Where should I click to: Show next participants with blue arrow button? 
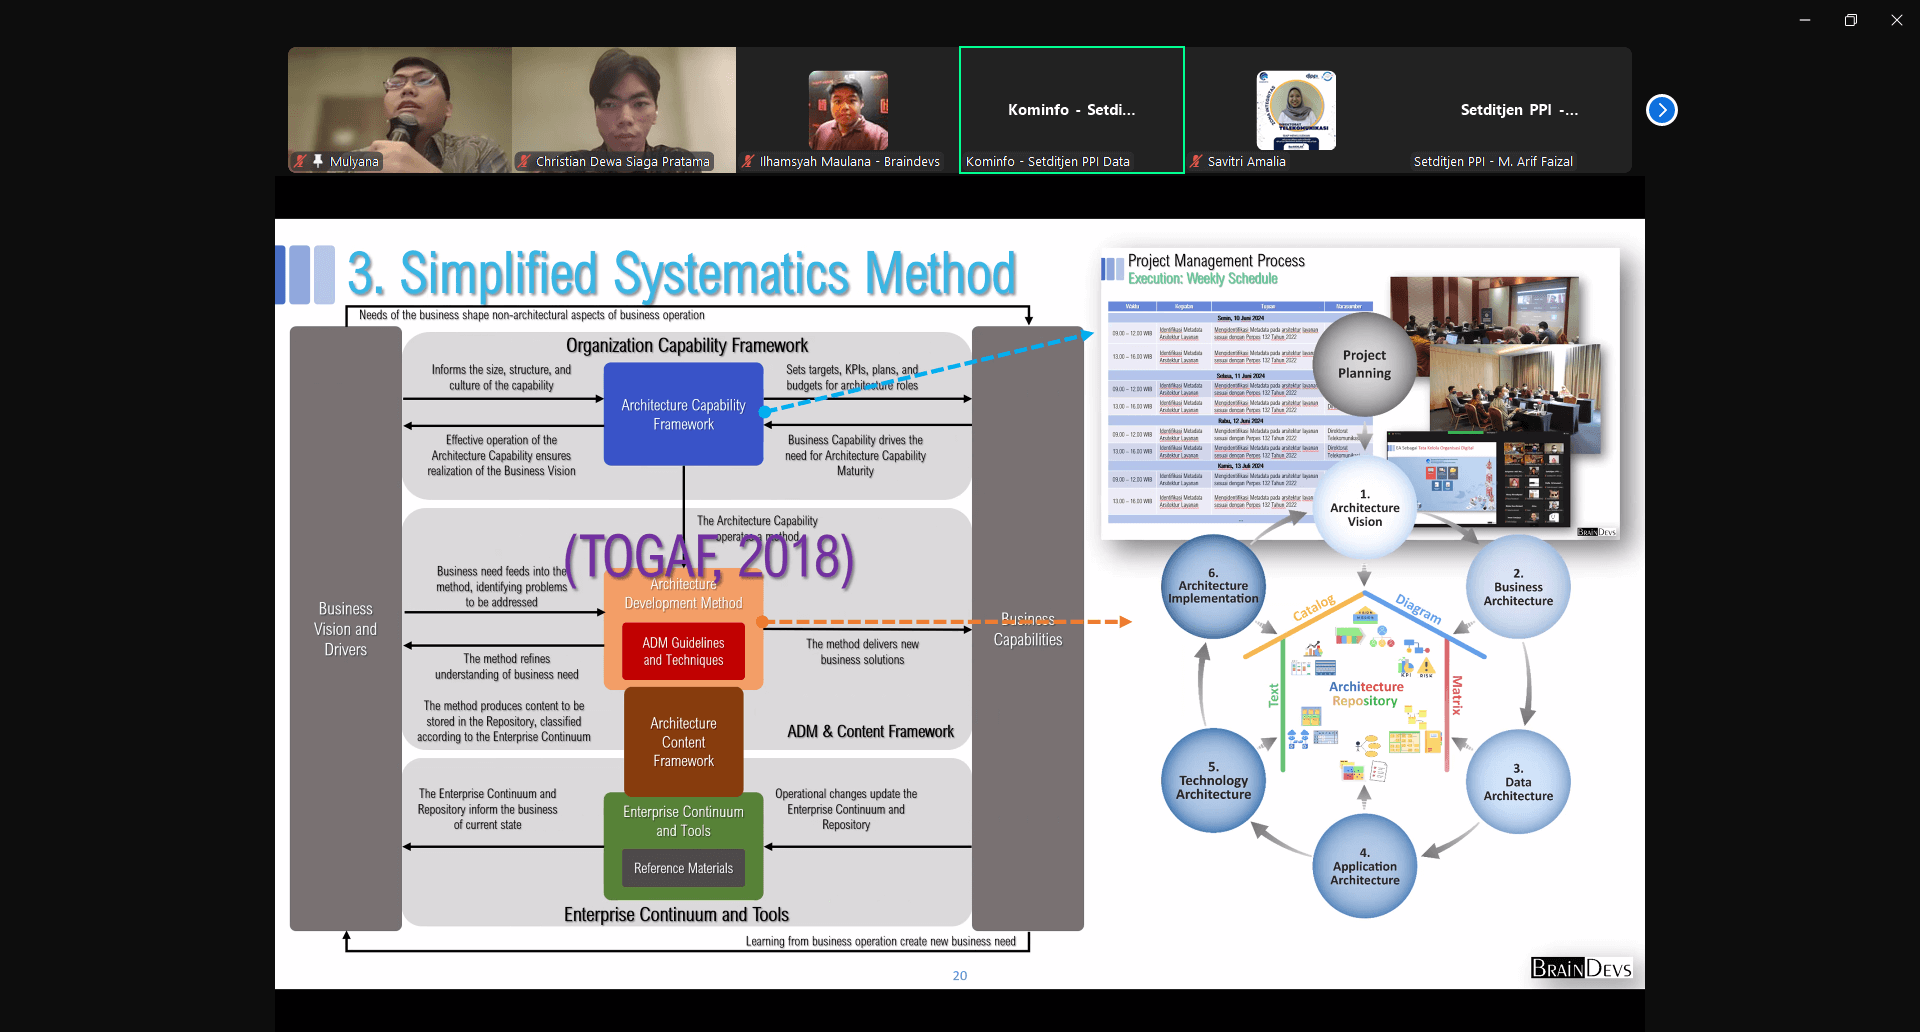pyautogui.click(x=1661, y=110)
